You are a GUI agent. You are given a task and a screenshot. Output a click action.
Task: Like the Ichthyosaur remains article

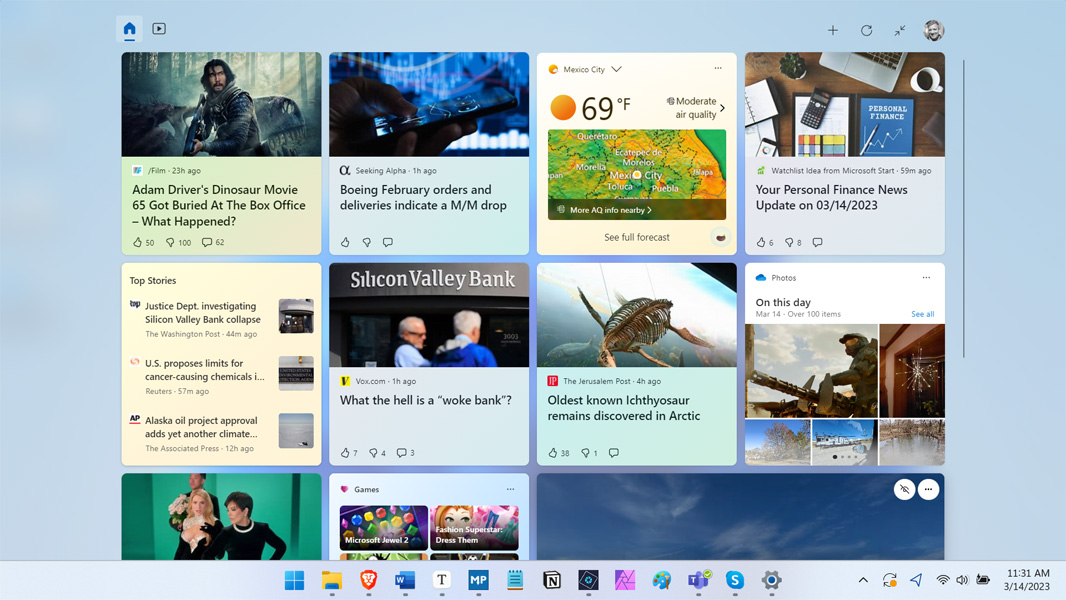553,453
